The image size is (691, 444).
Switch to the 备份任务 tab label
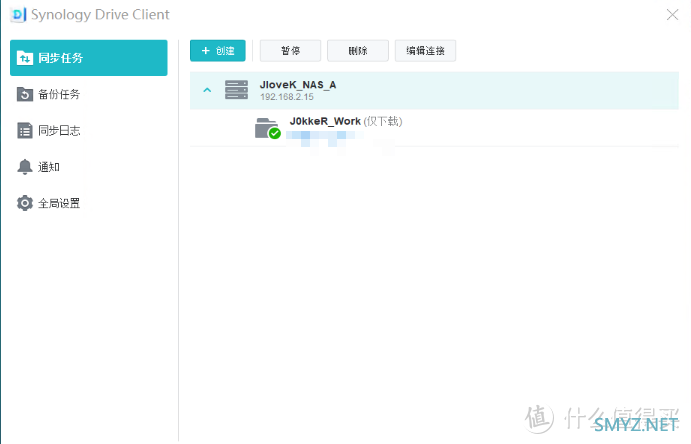point(59,94)
